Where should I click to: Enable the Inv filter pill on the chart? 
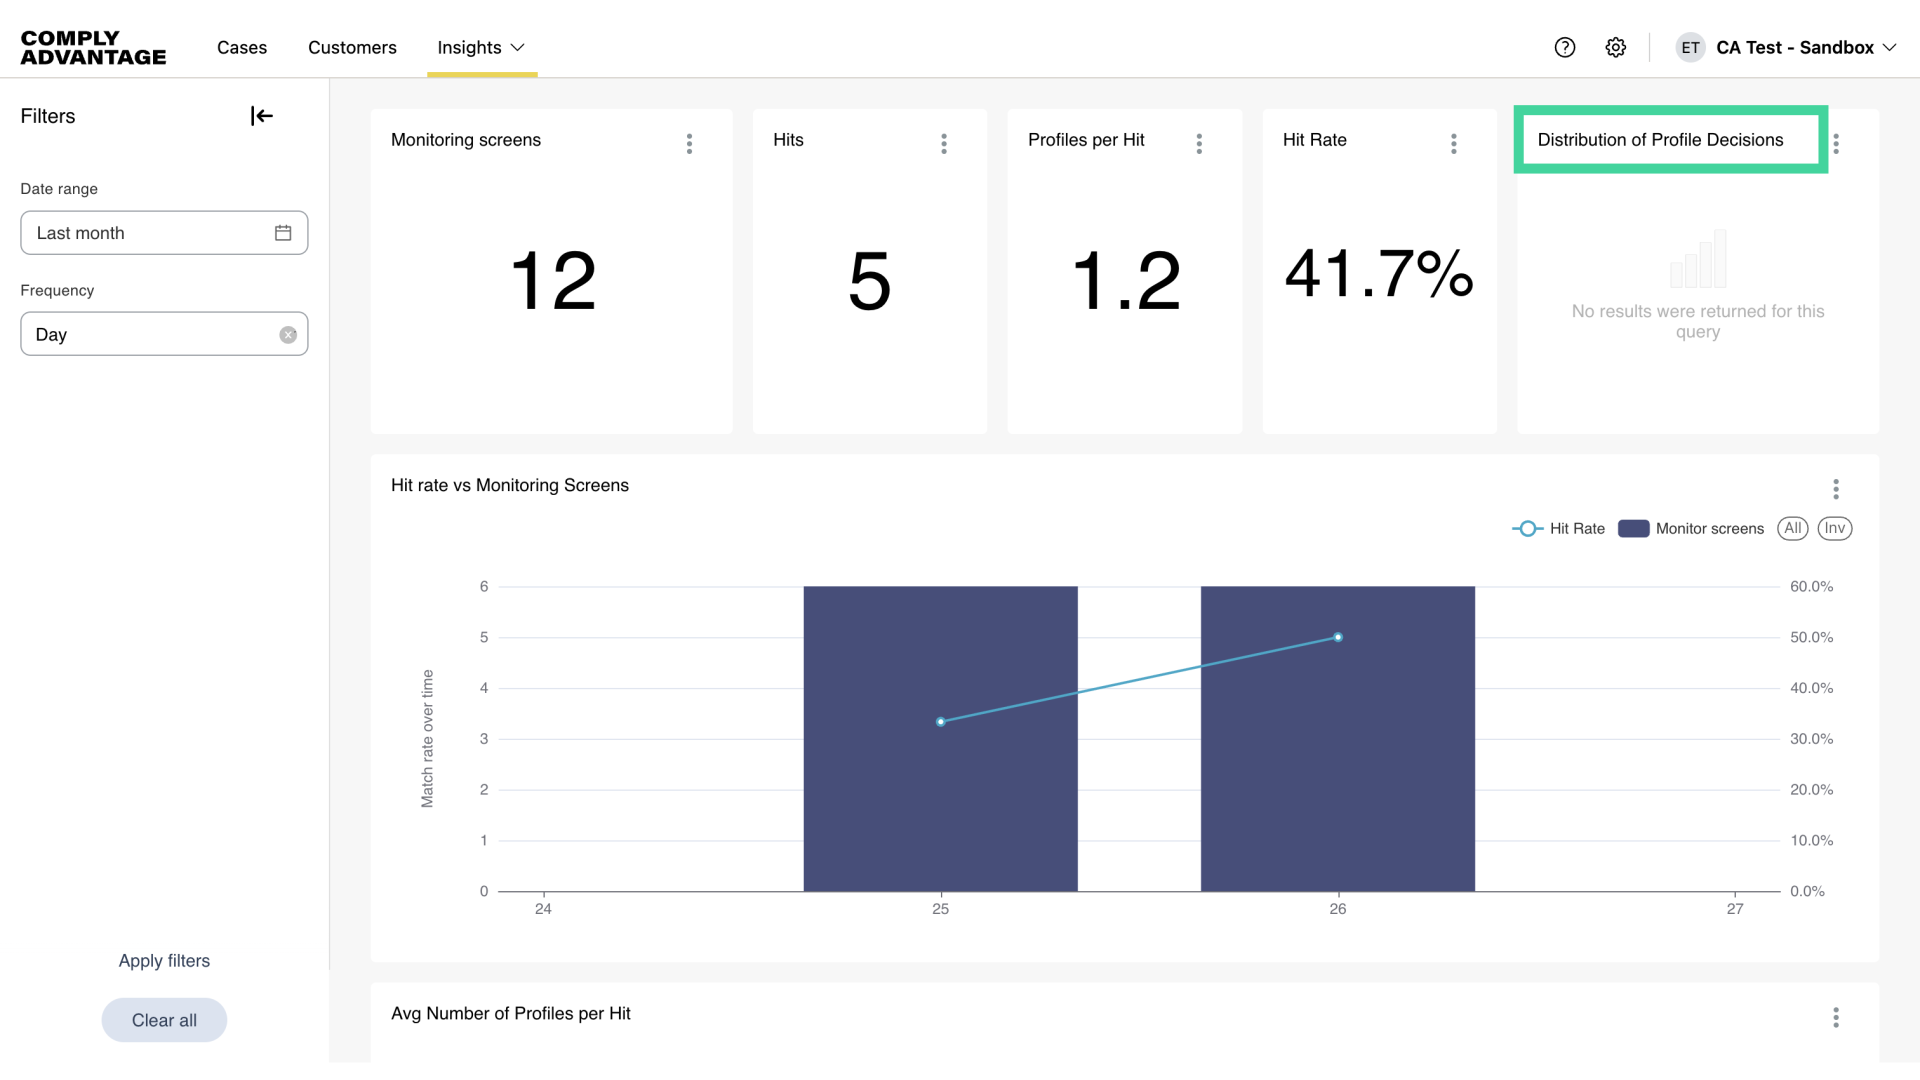click(x=1834, y=528)
